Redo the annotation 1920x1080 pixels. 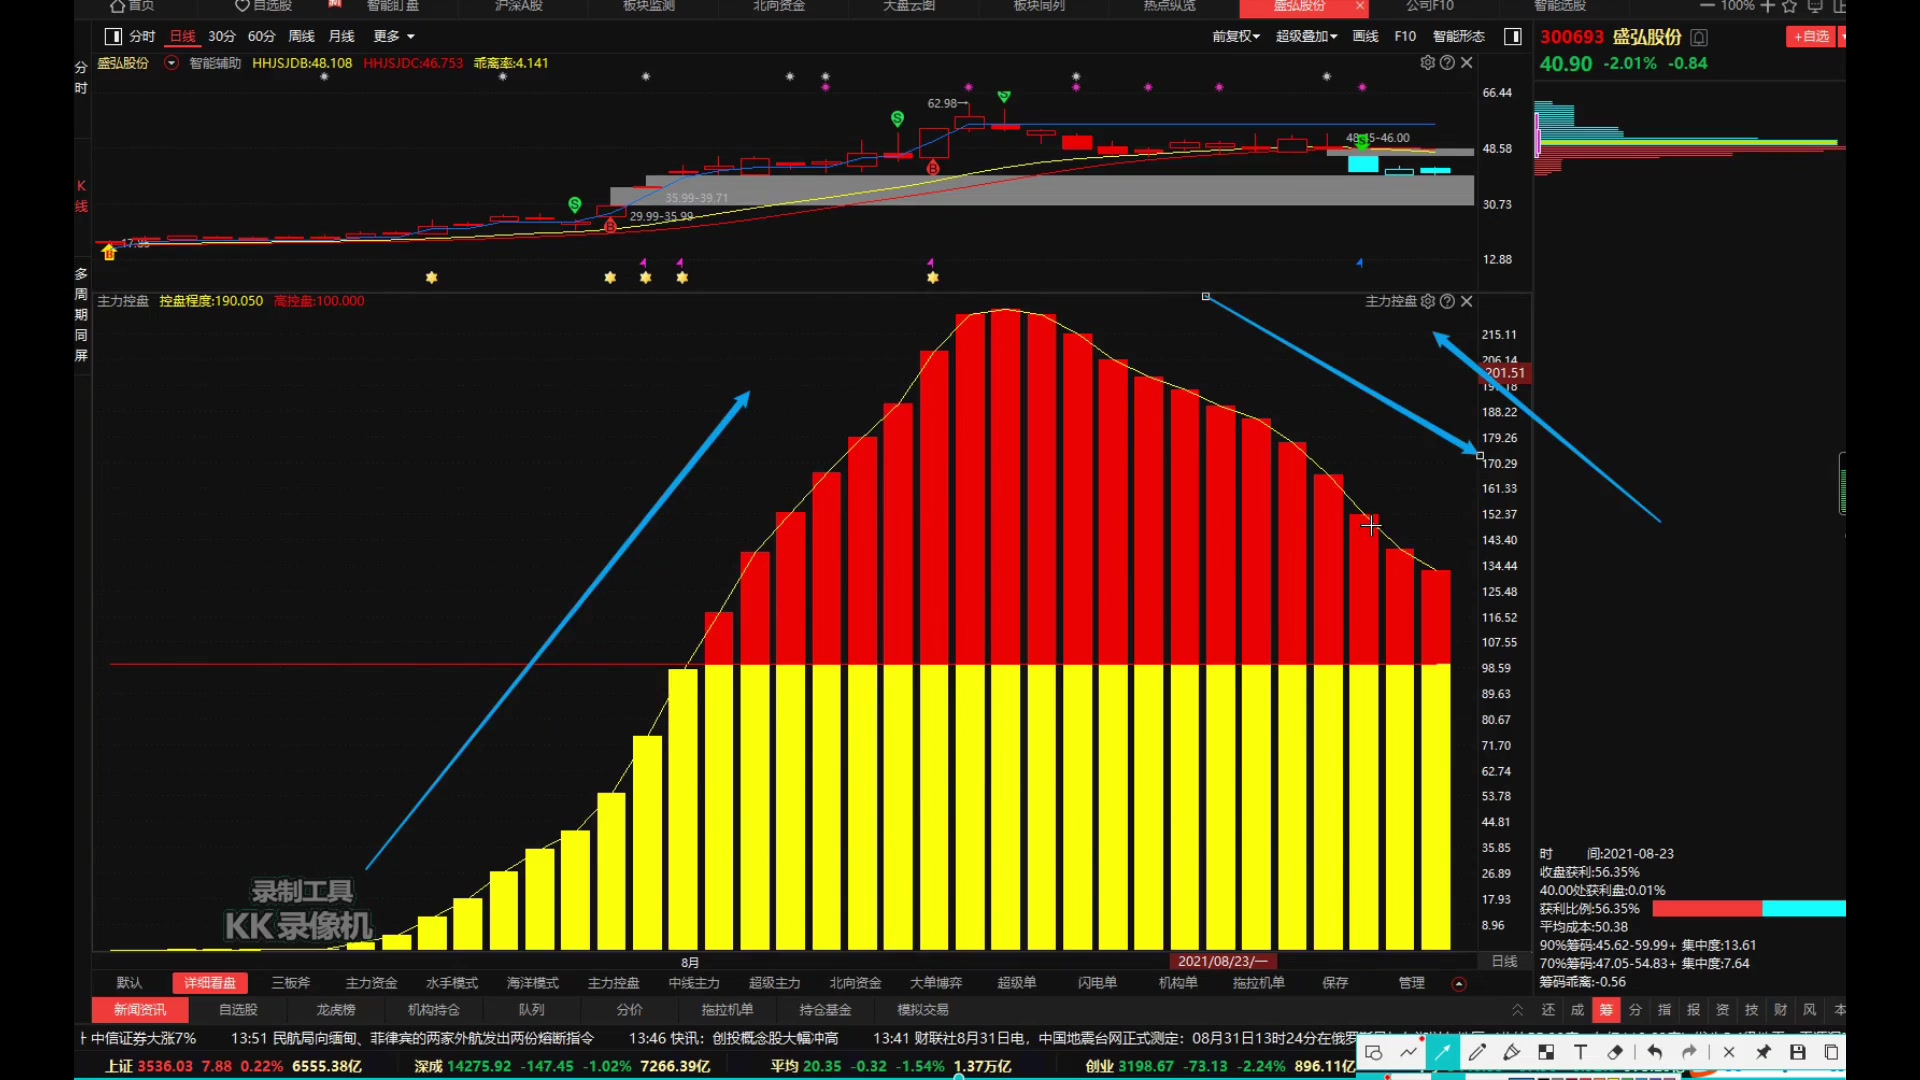click(1689, 1052)
